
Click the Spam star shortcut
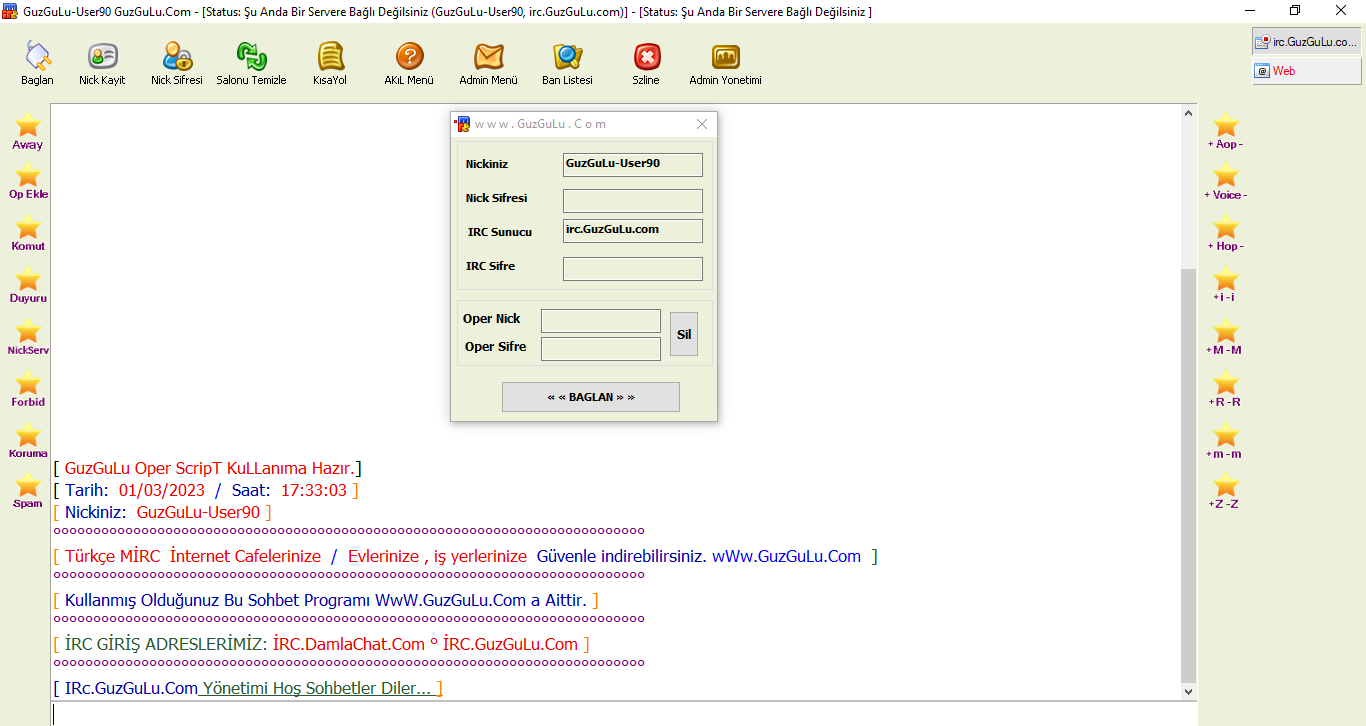point(28,491)
